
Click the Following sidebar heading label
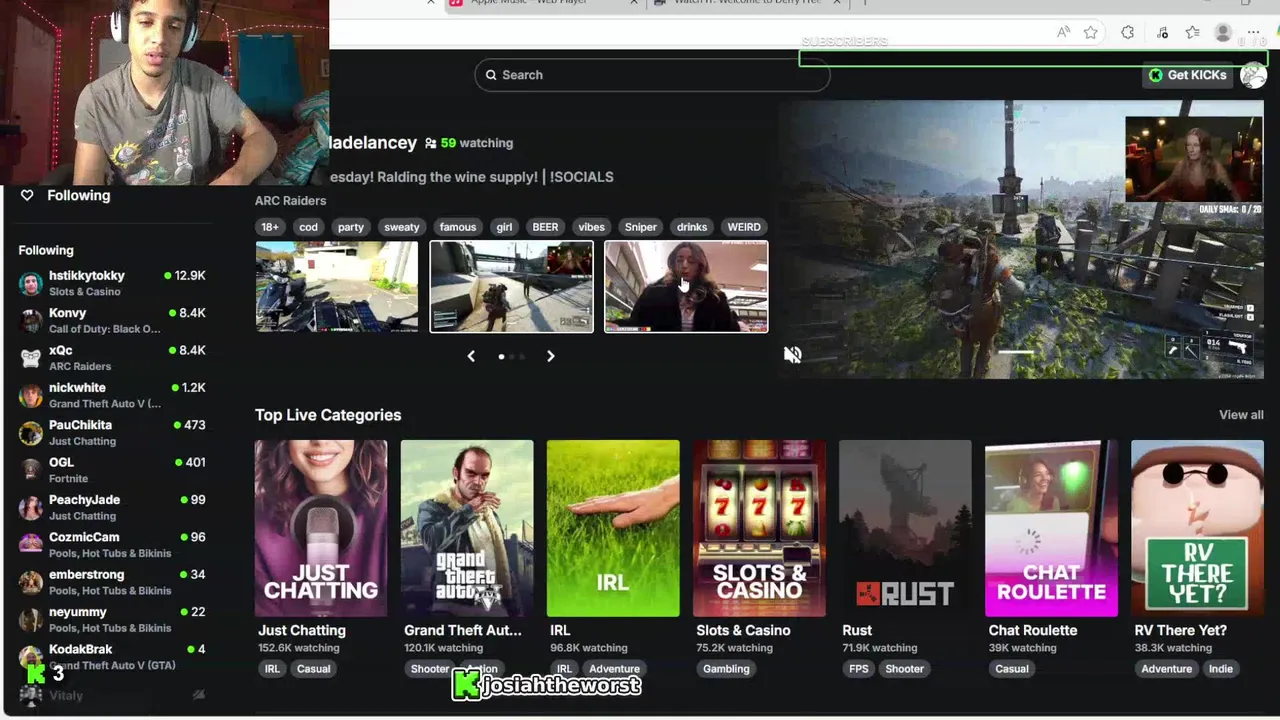pos(46,250)
